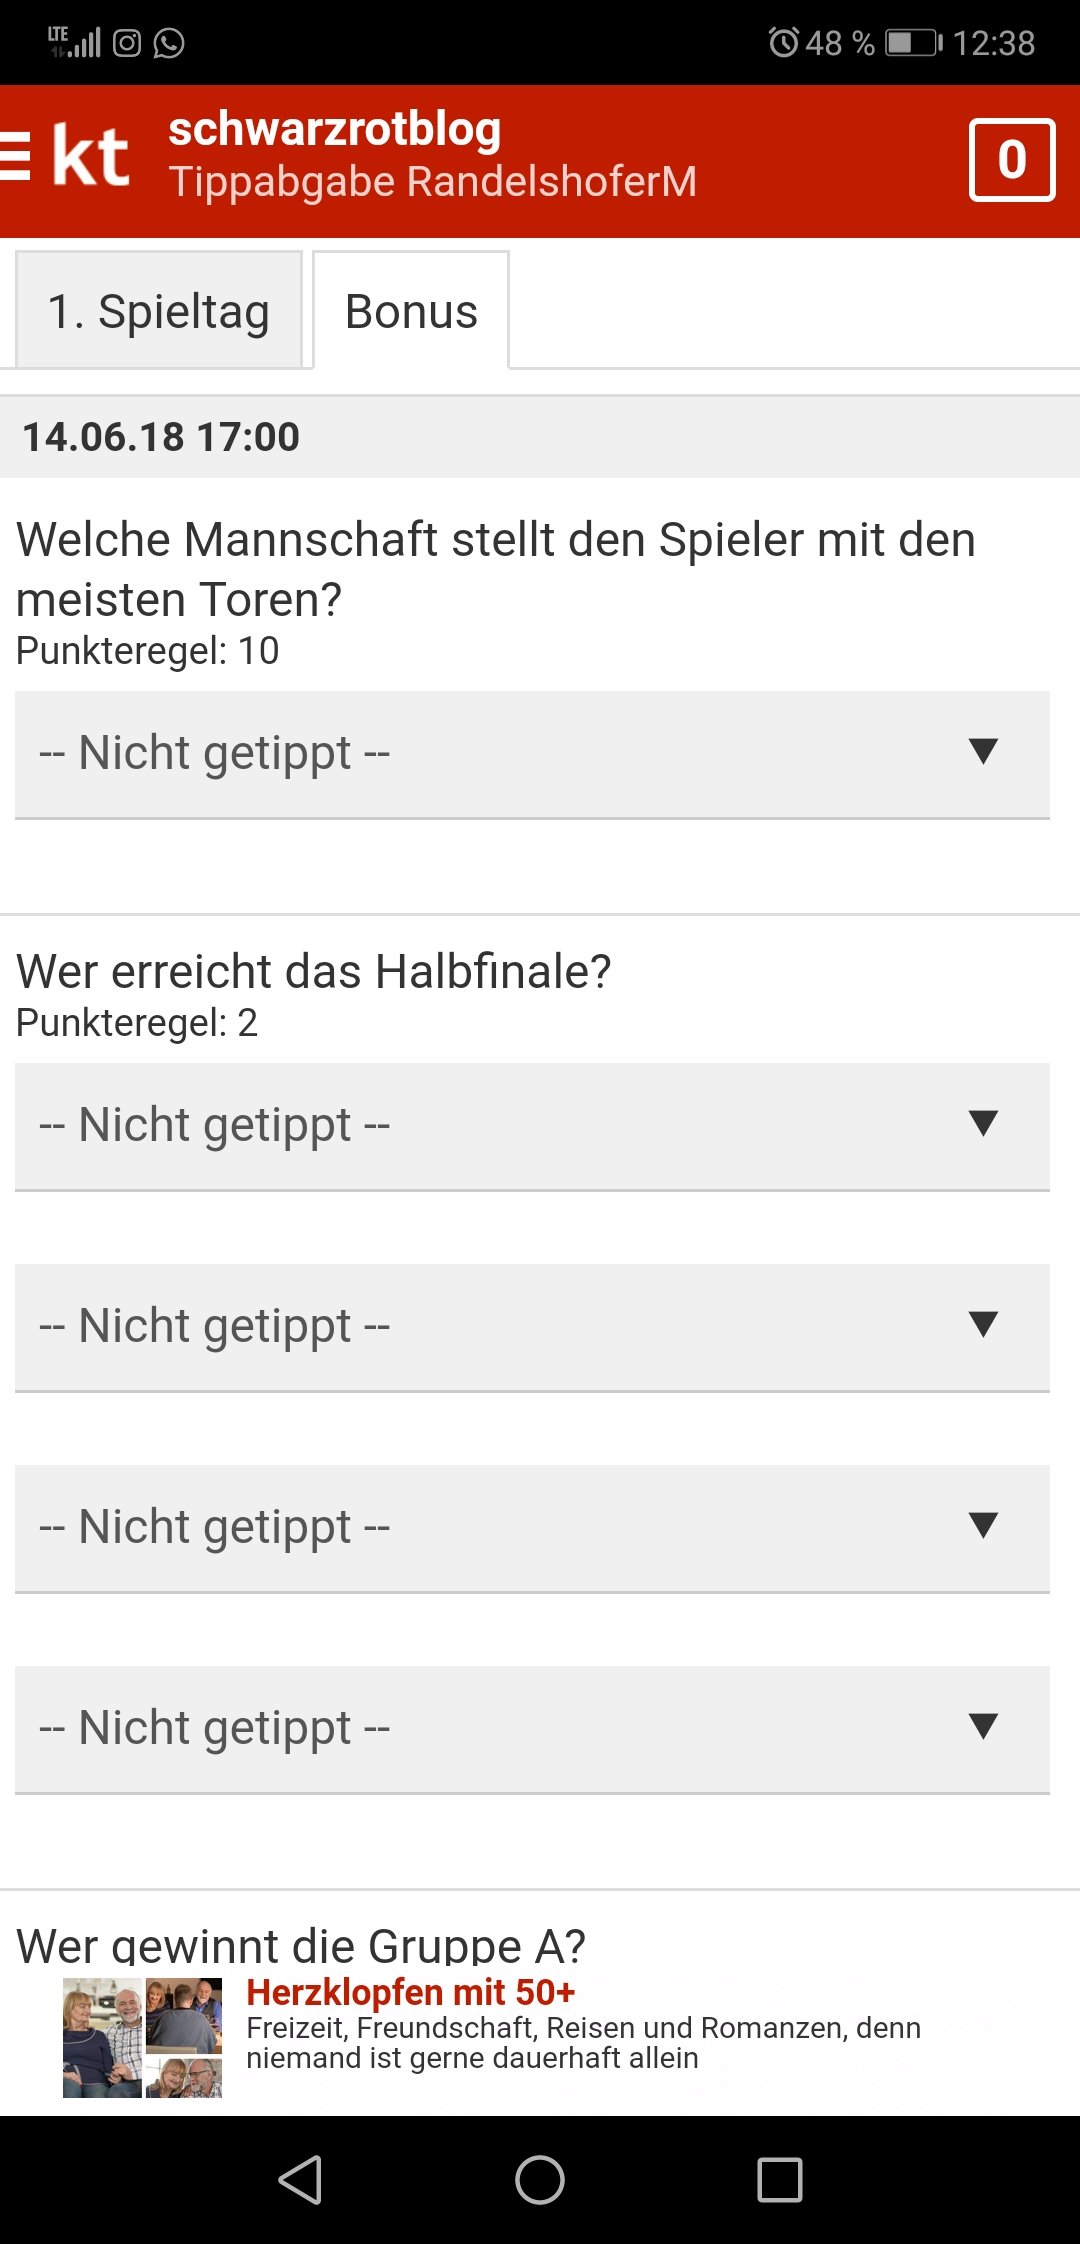The height and width of the screenshot is (2244, 1080).
Task: Tap the Instagram notification icon
Action: [x=127, y=43]
